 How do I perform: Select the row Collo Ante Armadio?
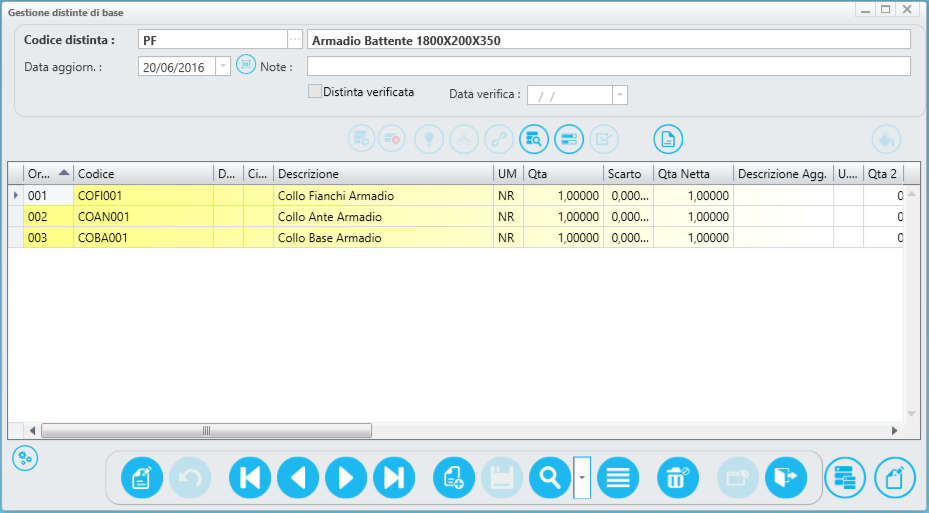pyautogui.click(x=335, y=217)
